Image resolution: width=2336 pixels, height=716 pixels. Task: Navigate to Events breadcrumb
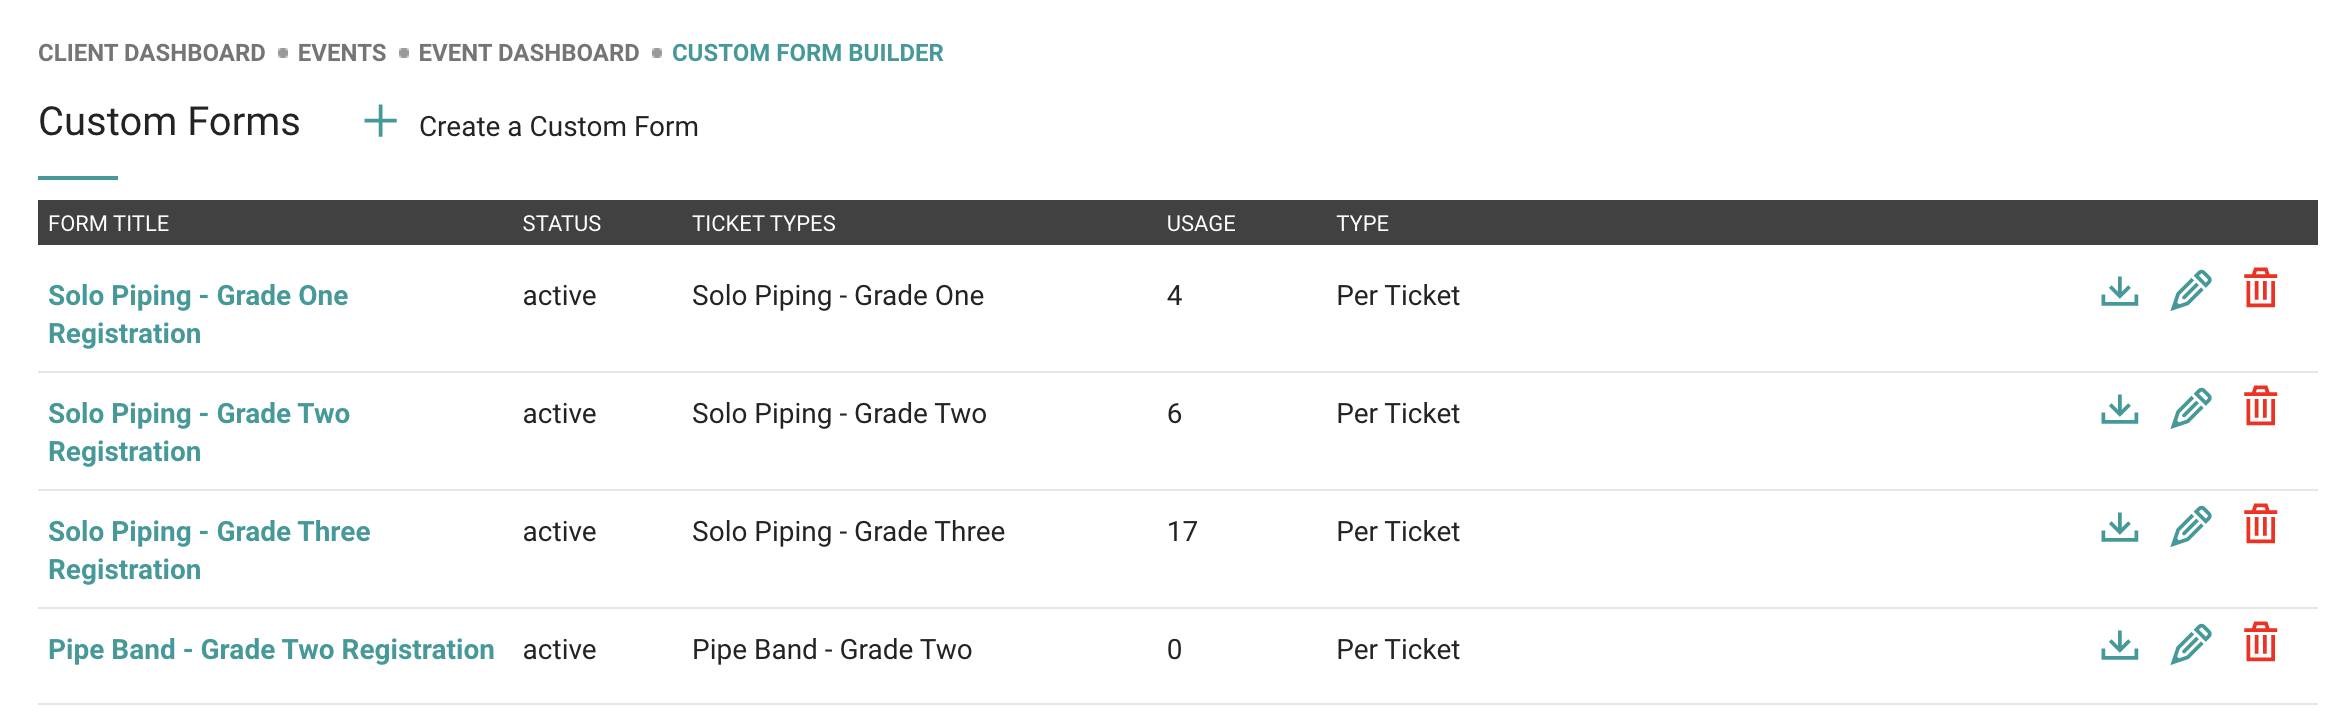coord(342,53)
